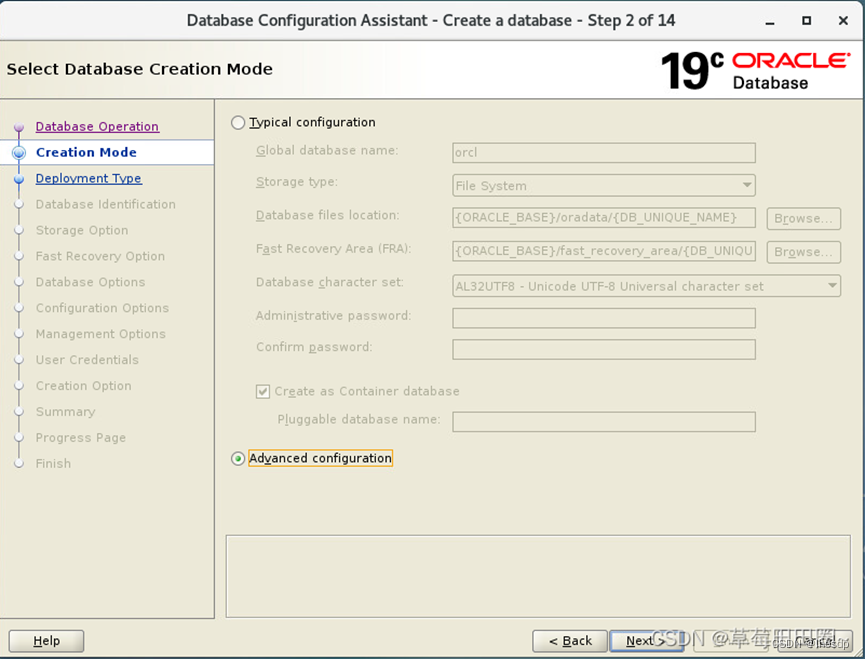This screenshot has height=659, width=865.
Task: Open the Help button
Action: [x=46, y=641]
